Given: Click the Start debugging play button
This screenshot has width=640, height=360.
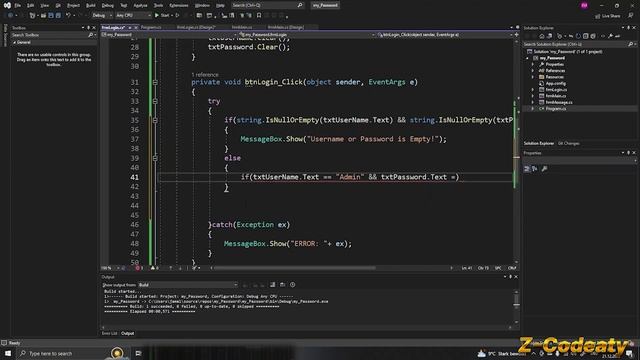Looking at the screenshot, I should coord(157,16).
